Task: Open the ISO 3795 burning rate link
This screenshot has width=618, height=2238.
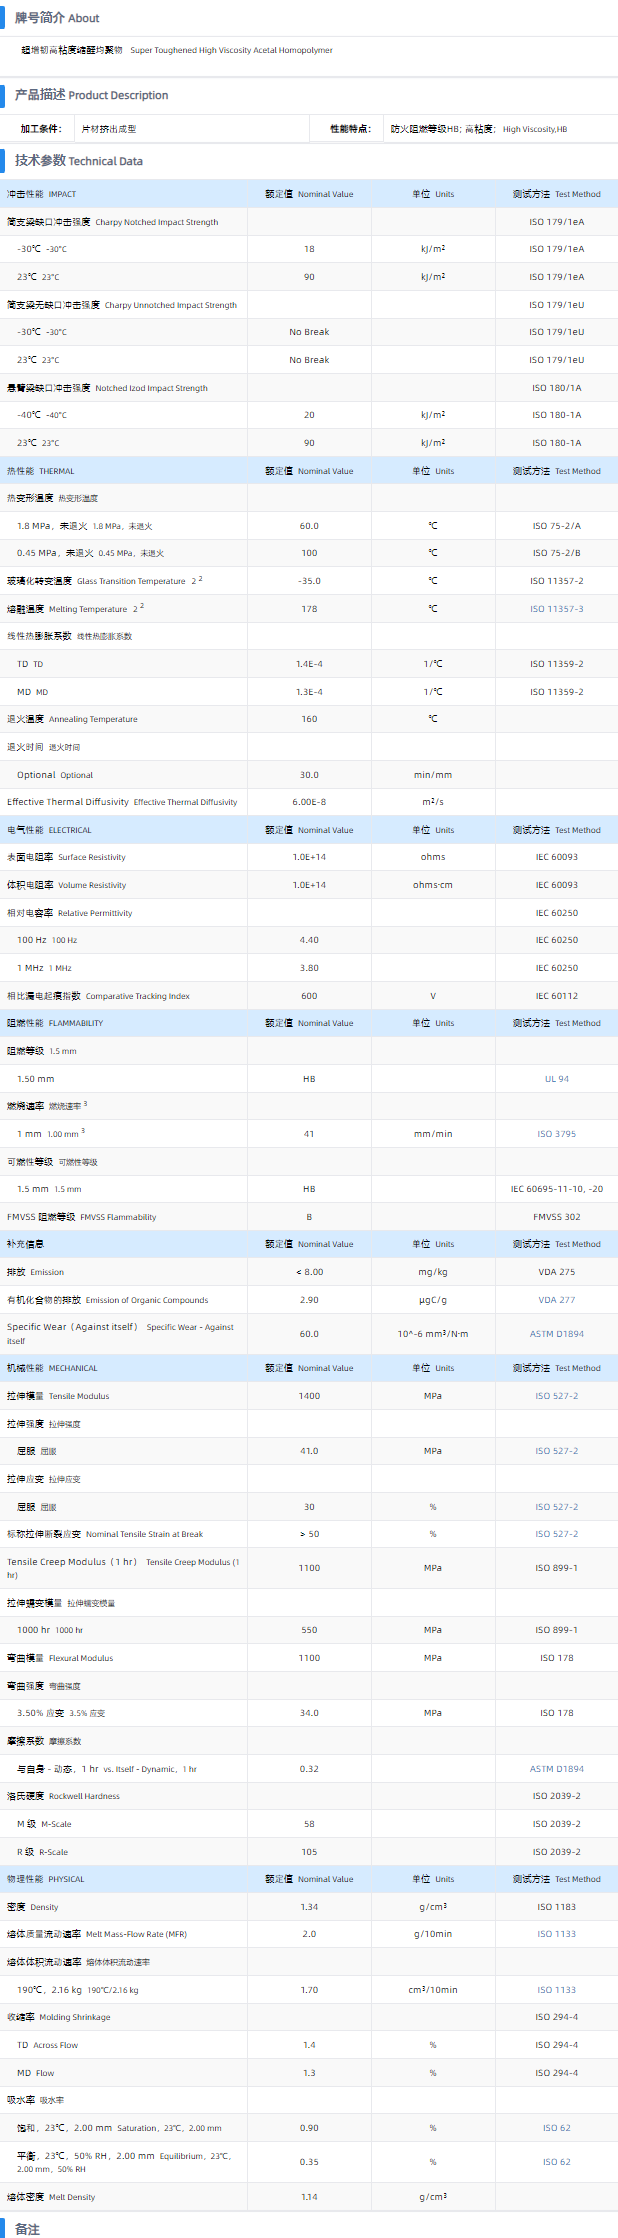Action: tap(556, 1134)
